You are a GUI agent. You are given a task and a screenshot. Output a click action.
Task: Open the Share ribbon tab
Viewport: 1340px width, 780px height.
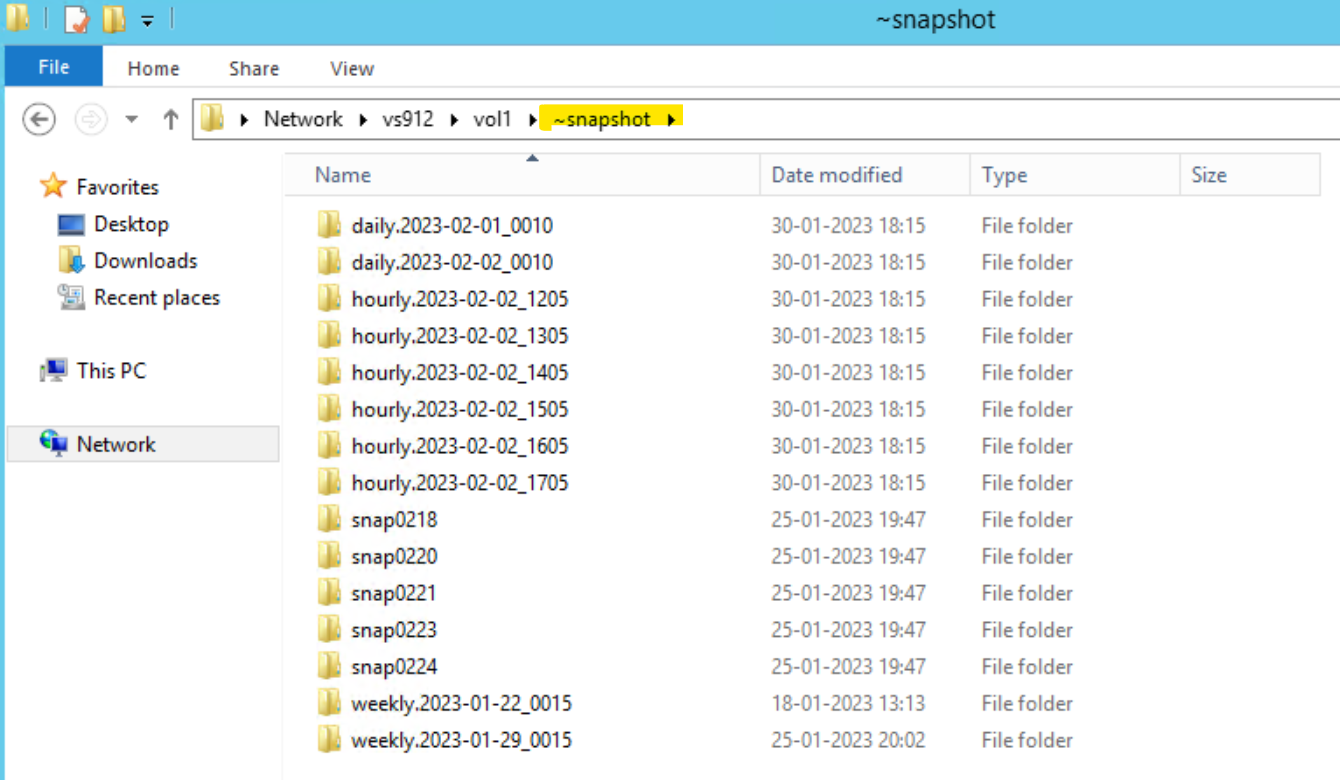(253, 68)
